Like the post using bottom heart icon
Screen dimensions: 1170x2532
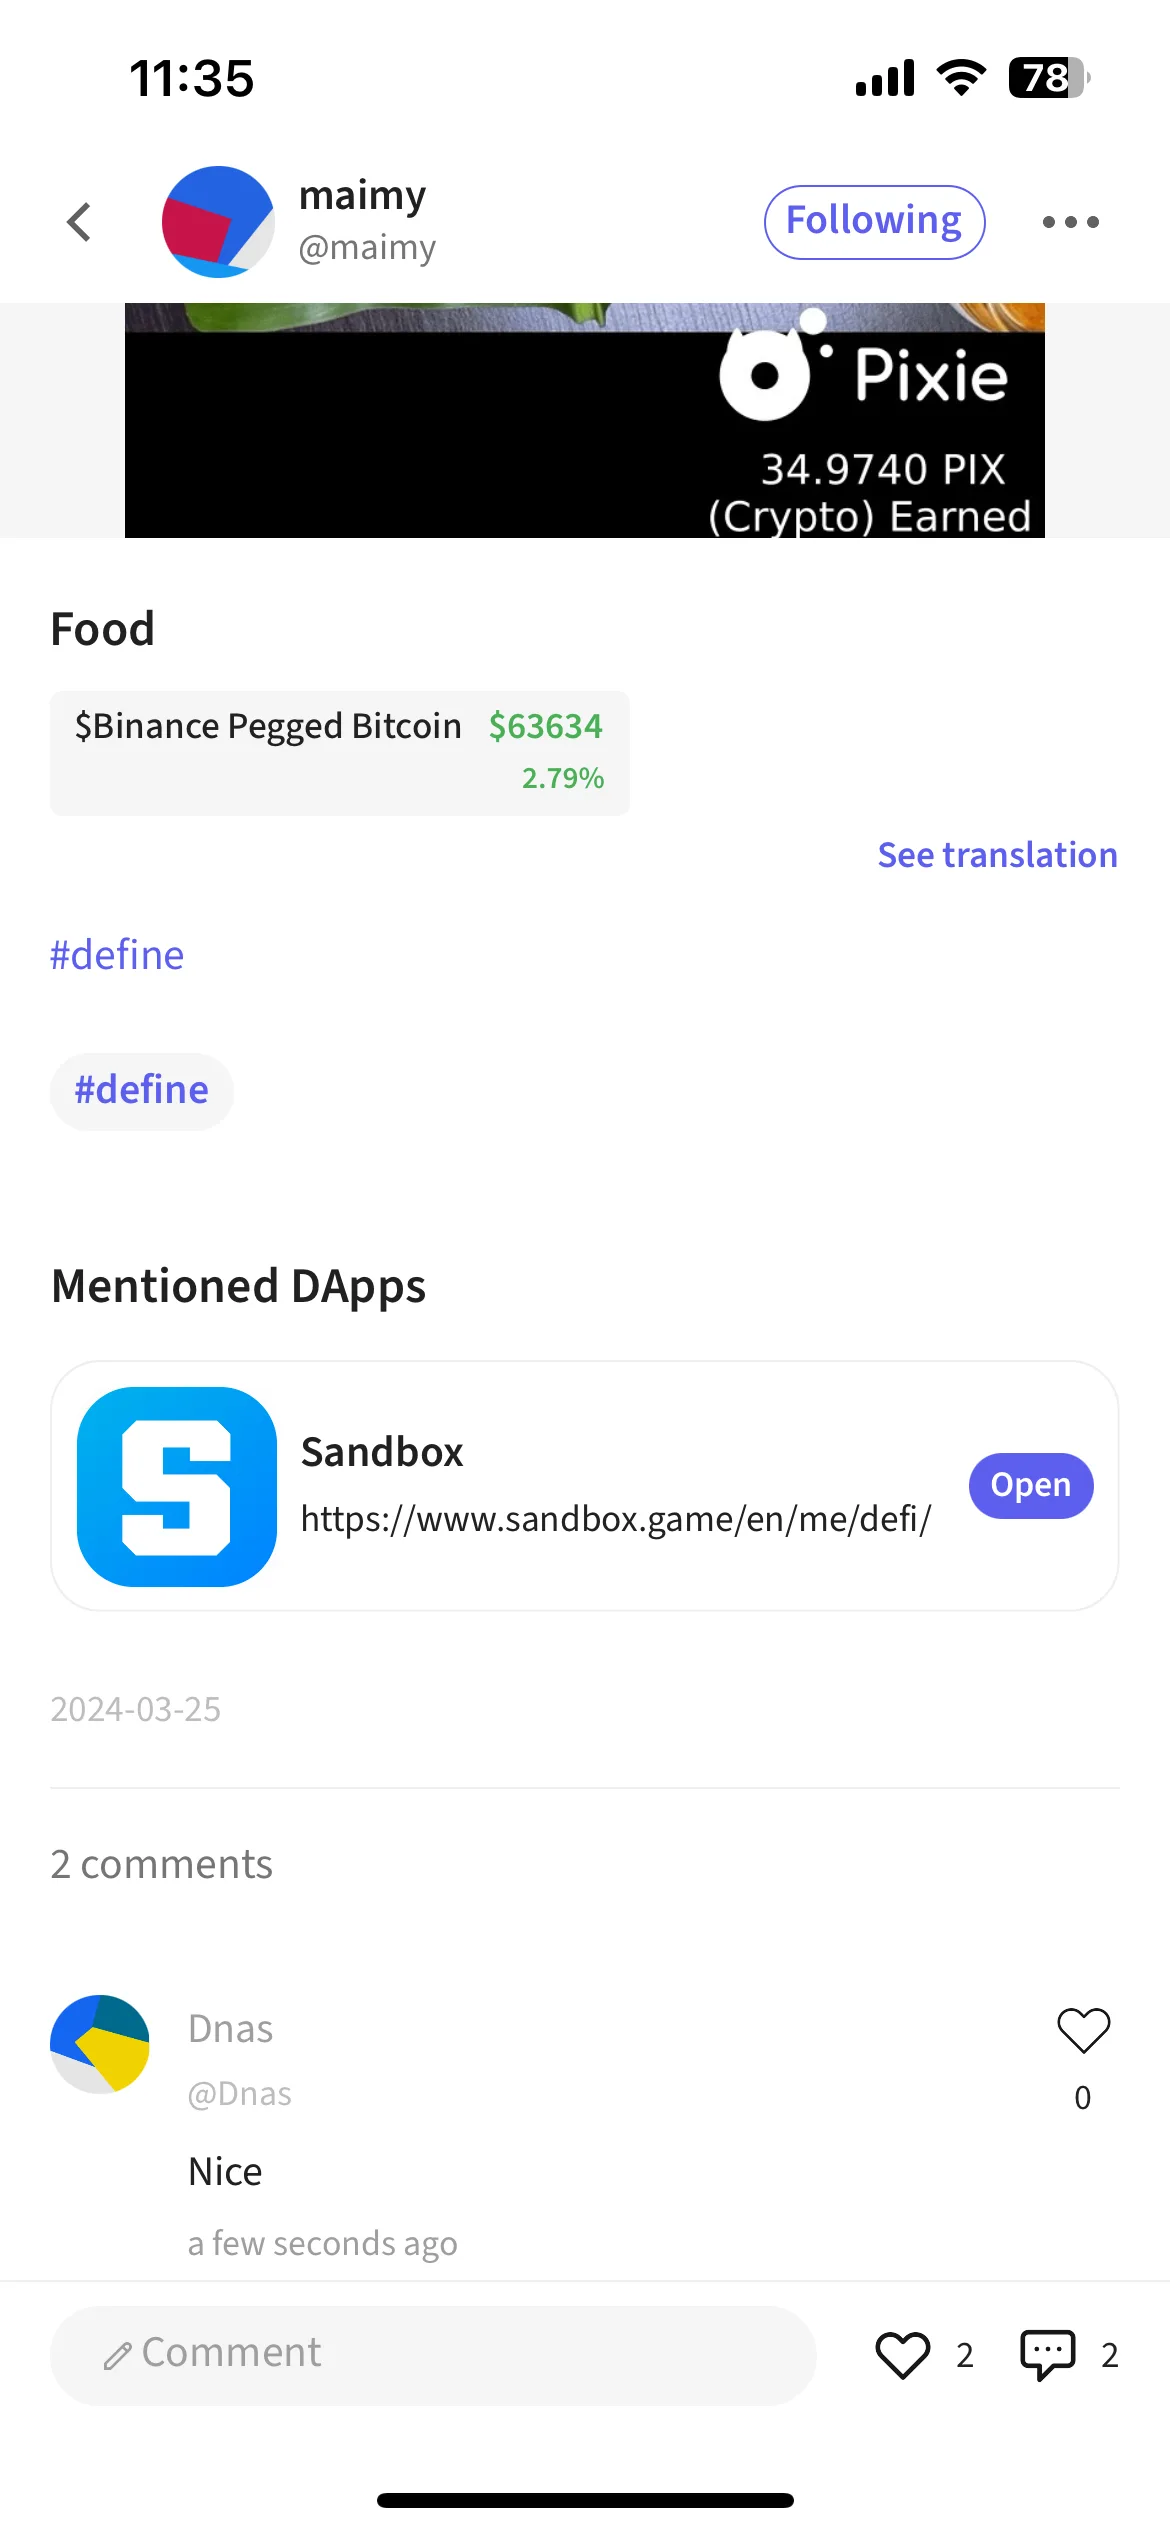(903, 2355)
